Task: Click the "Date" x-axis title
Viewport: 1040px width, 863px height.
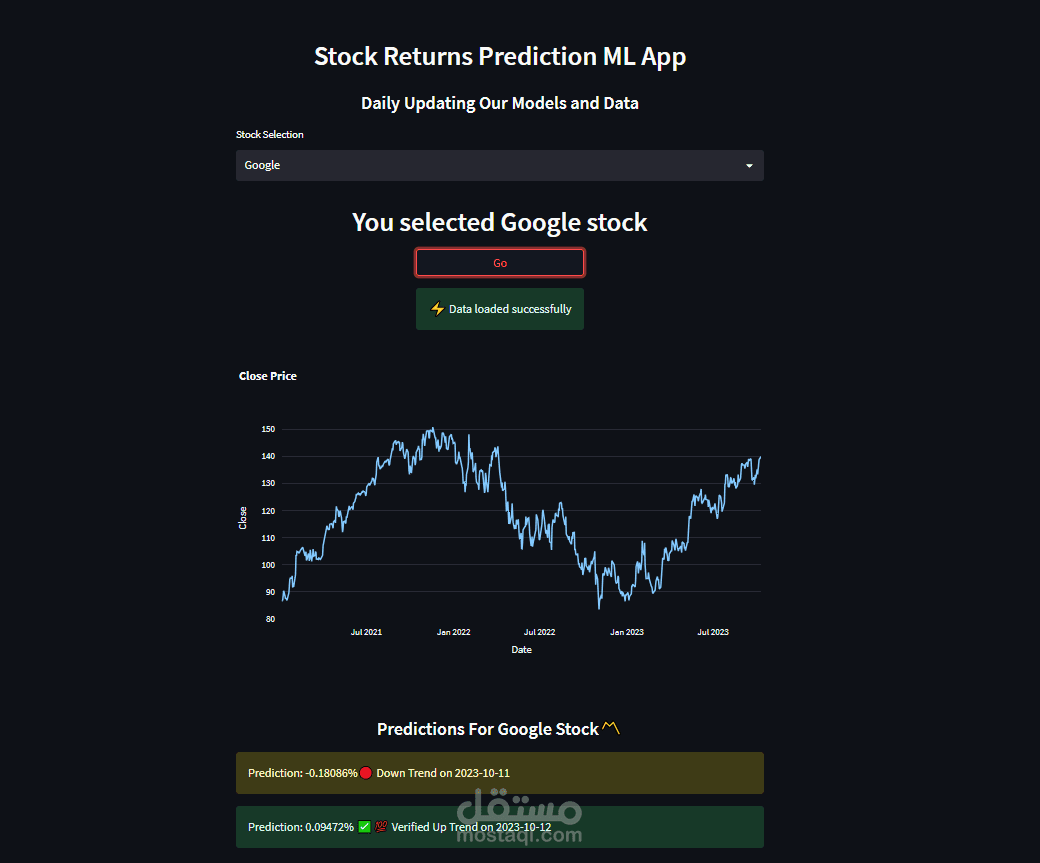Action: (521, 650)
